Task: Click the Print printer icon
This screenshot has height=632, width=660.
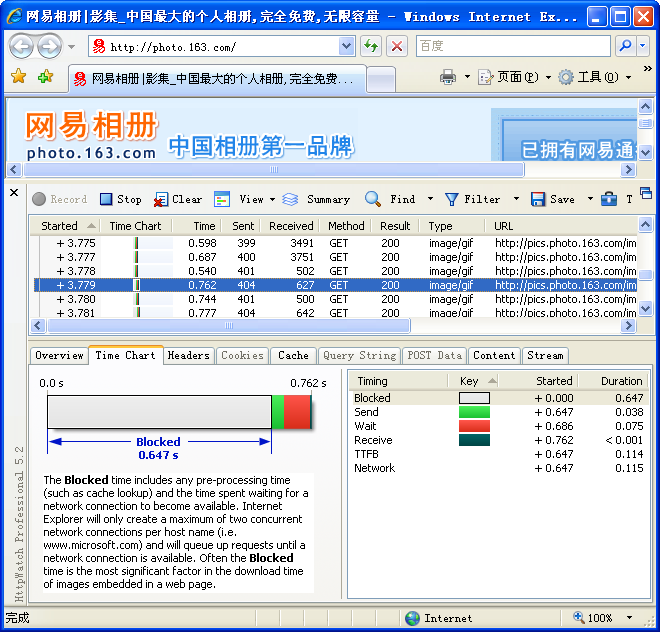Action: 448,77
